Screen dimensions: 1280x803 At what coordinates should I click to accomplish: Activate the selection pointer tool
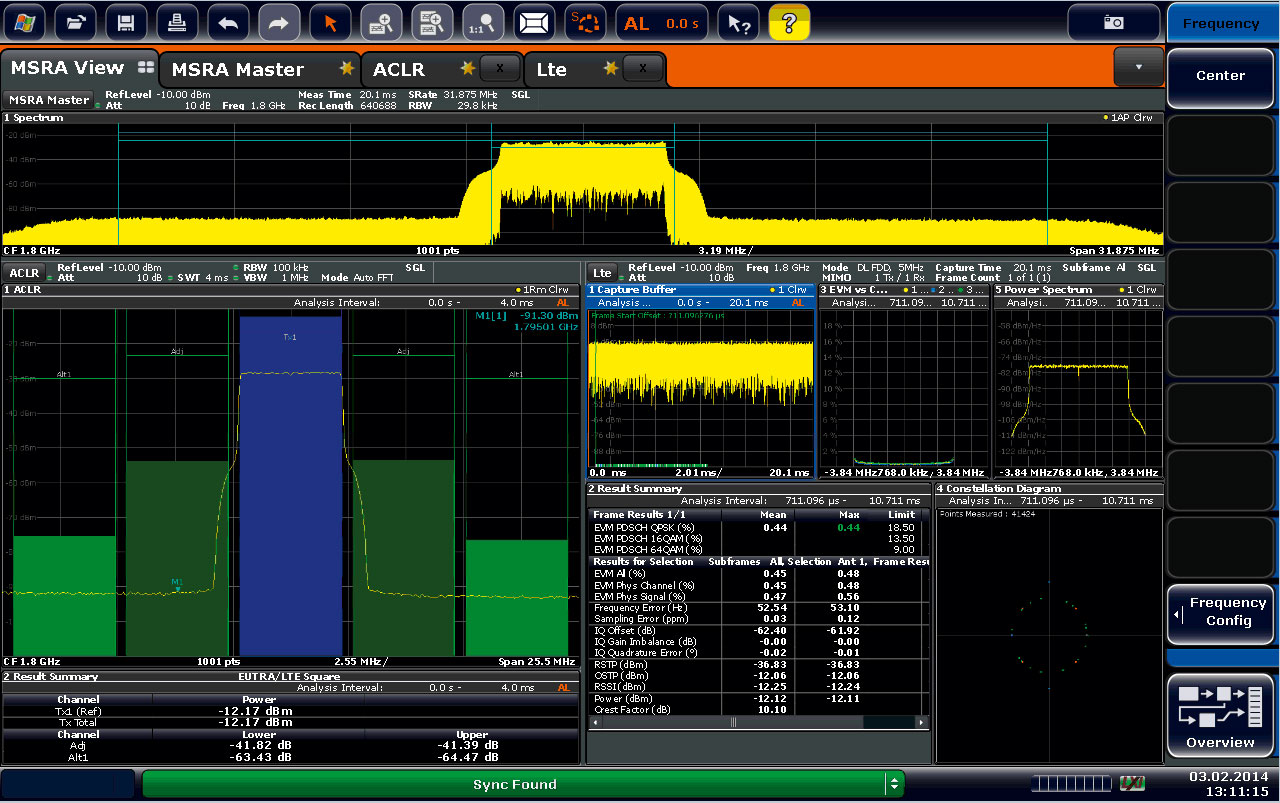point(330,22)
